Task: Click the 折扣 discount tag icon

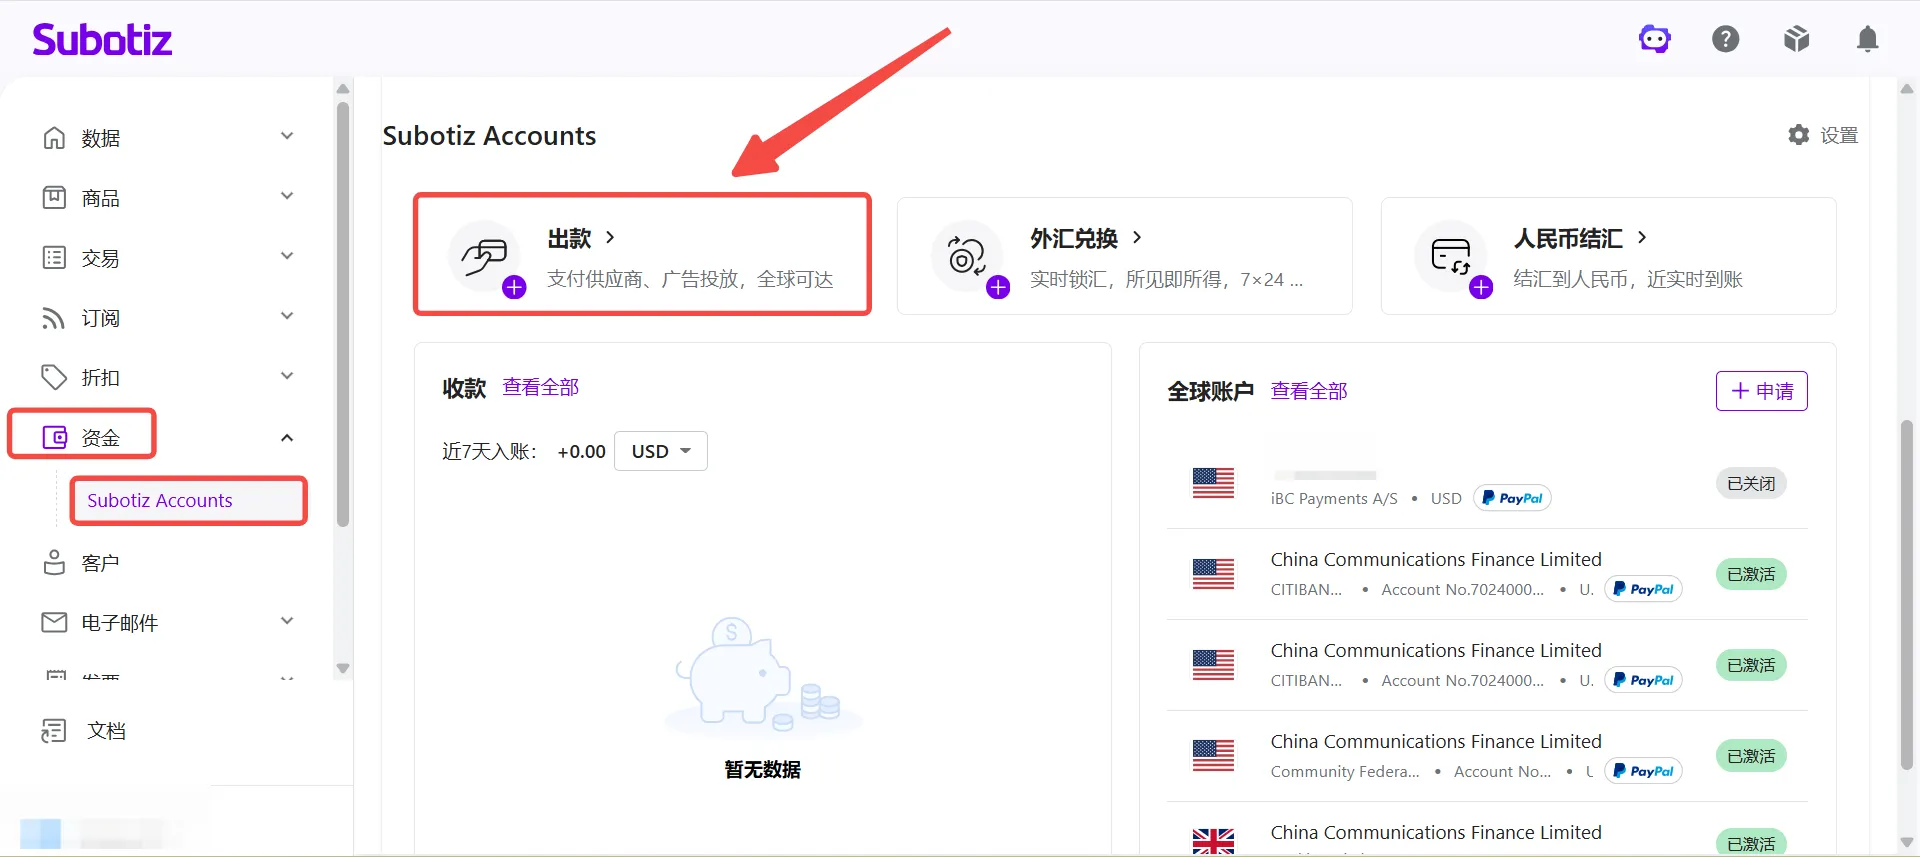Action: (54, 377)
